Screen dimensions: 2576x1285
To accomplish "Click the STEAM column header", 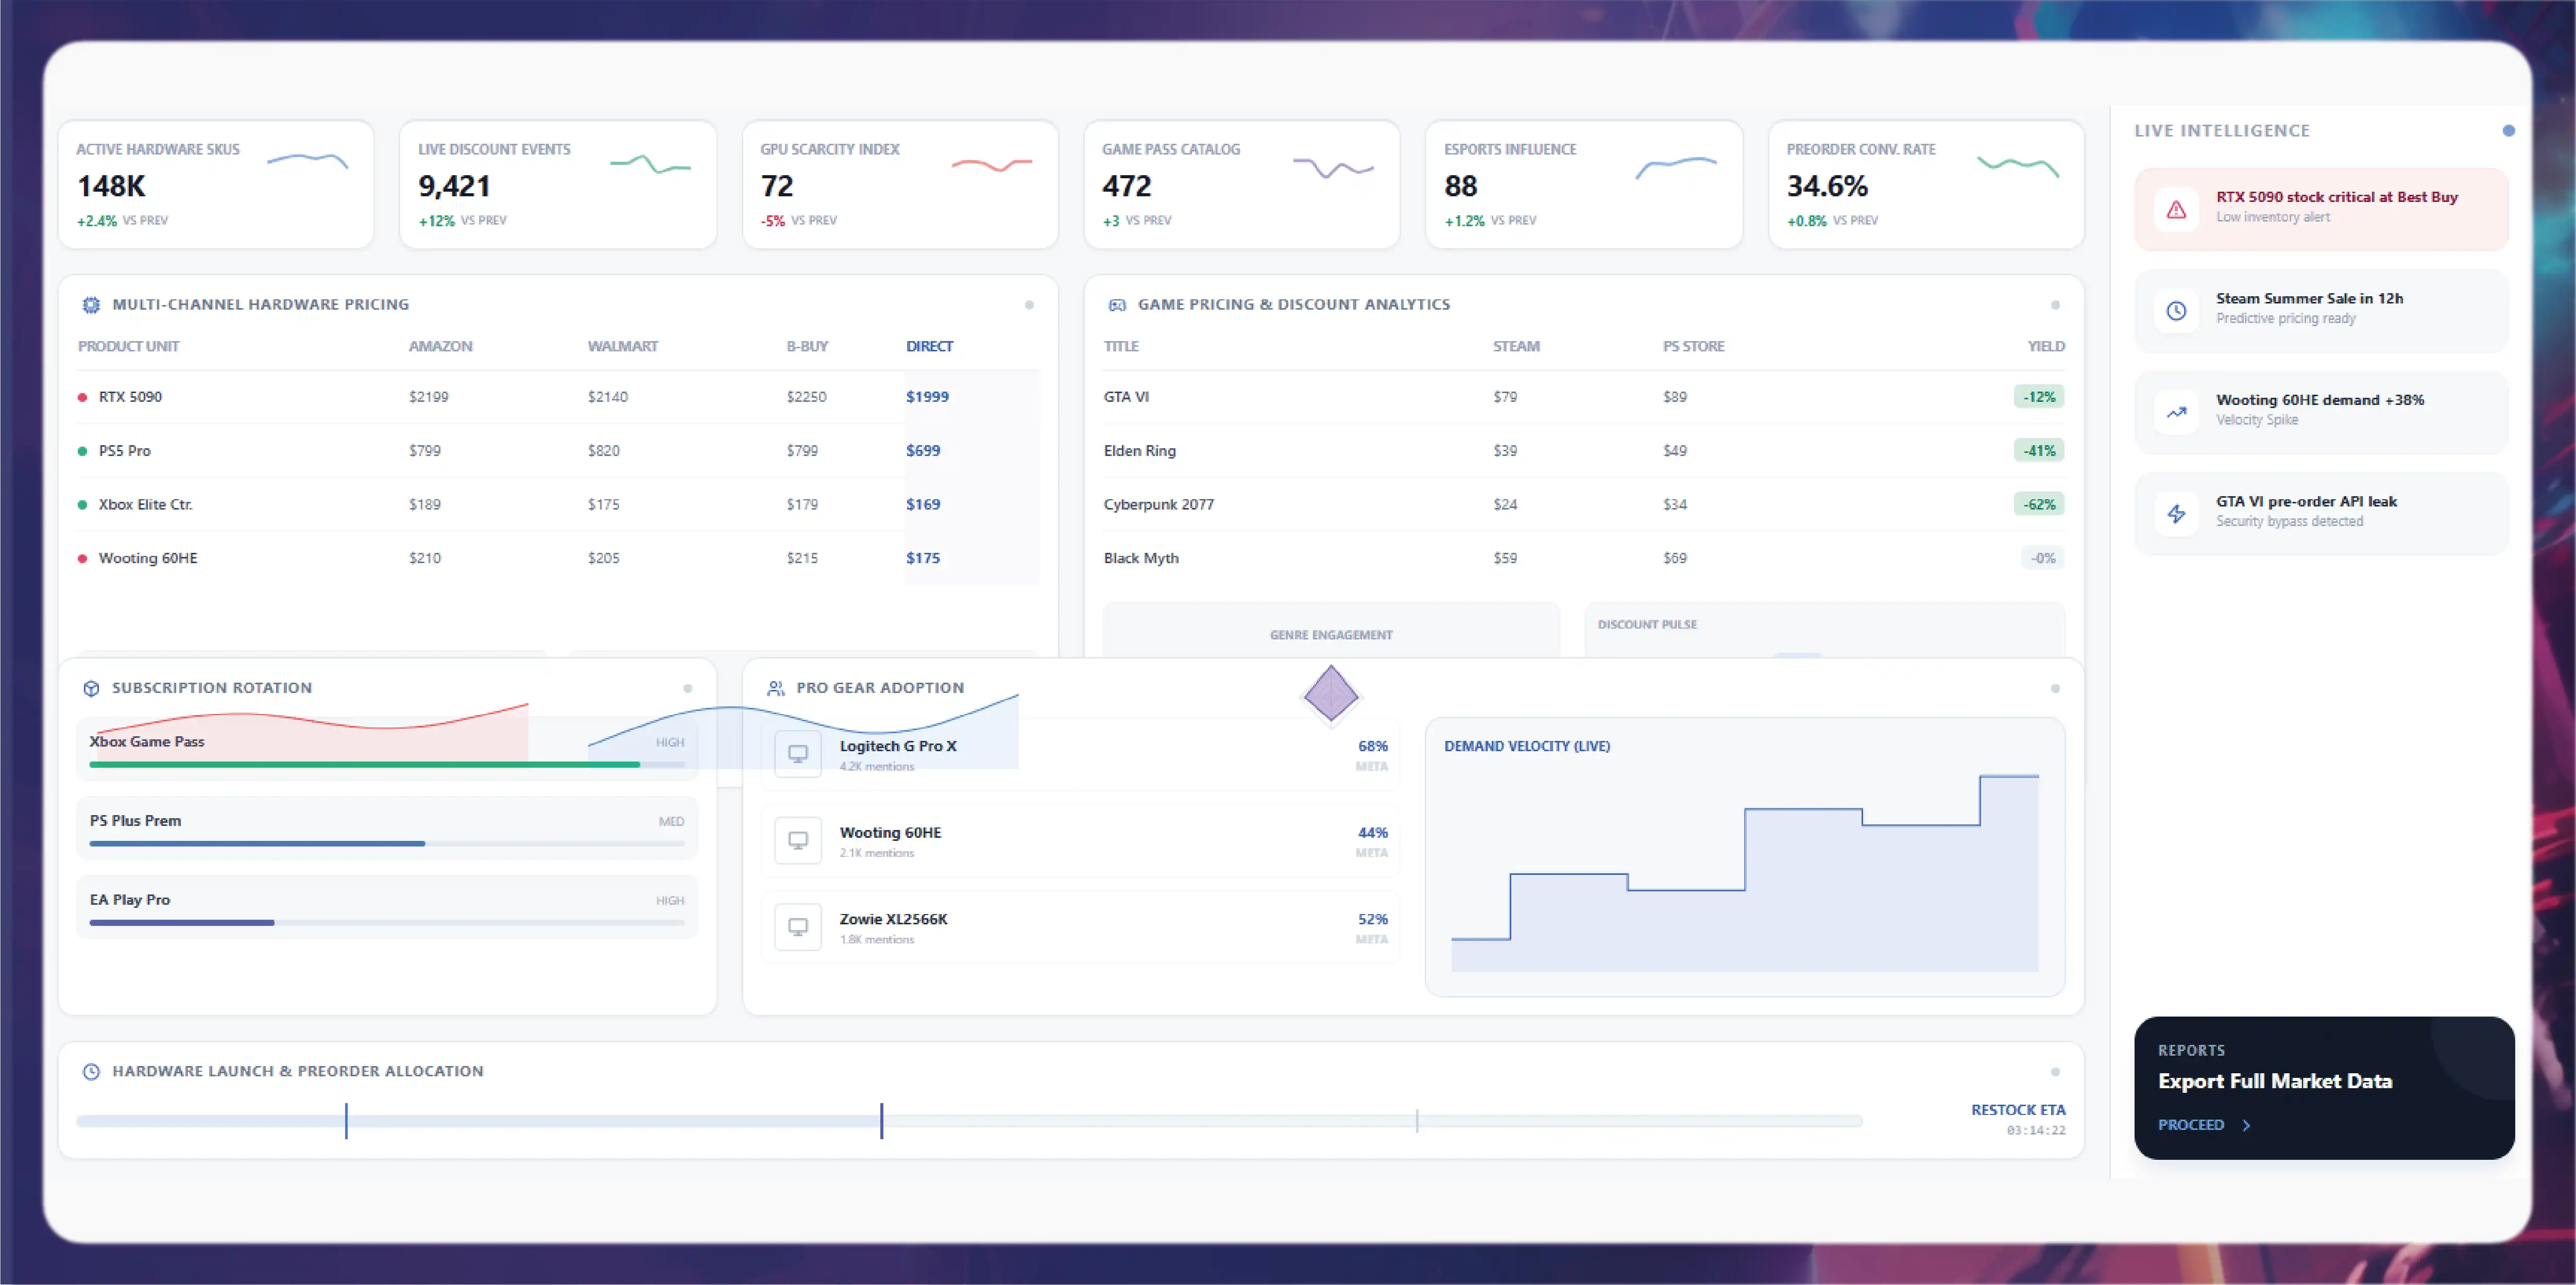I will tap(1516, 346).
